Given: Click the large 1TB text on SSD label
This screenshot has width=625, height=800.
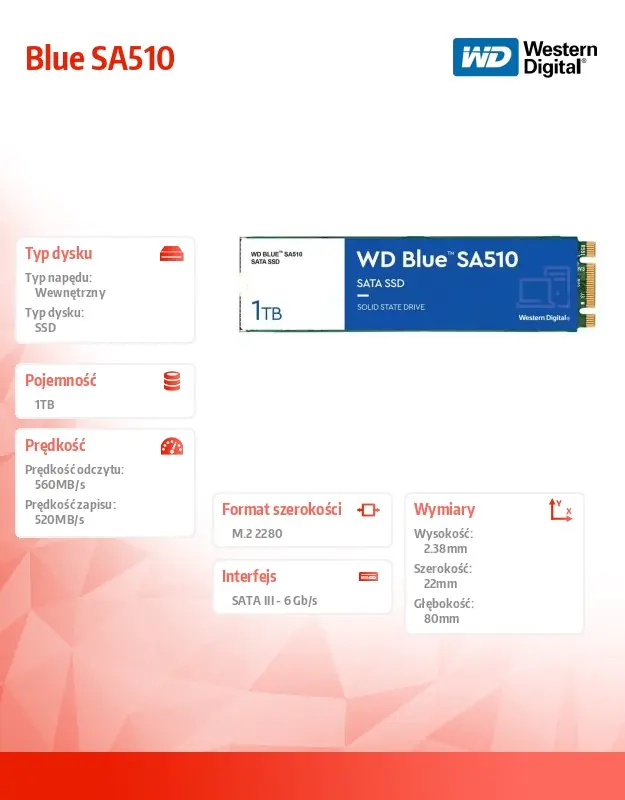Looking at the screenshot, I should [266, 311].
